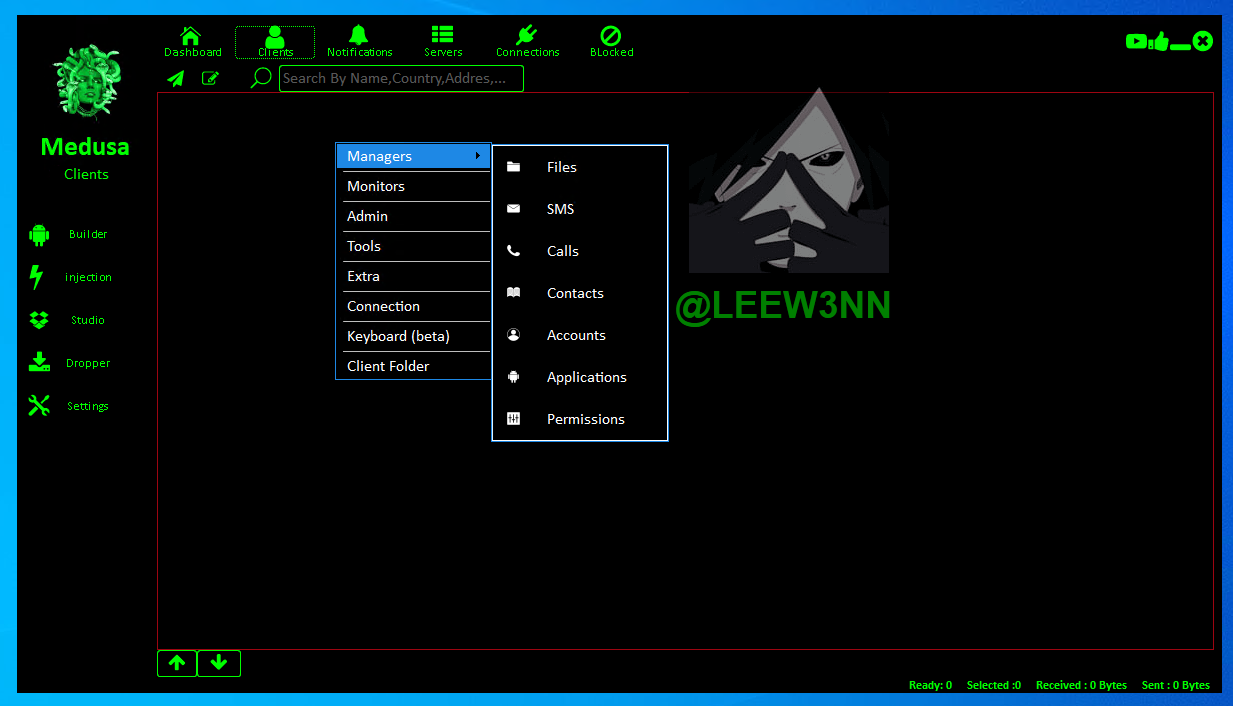Expand the Managers submenu
Image resolution: width=1233 pixels, height=706 pixels.
pyautogui.click(x=413, y=156)
